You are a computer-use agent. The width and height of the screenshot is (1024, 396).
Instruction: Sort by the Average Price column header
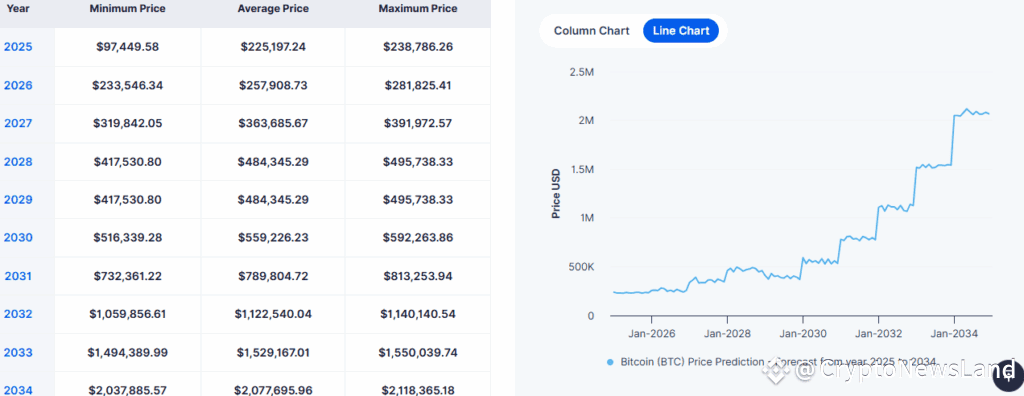273,8
